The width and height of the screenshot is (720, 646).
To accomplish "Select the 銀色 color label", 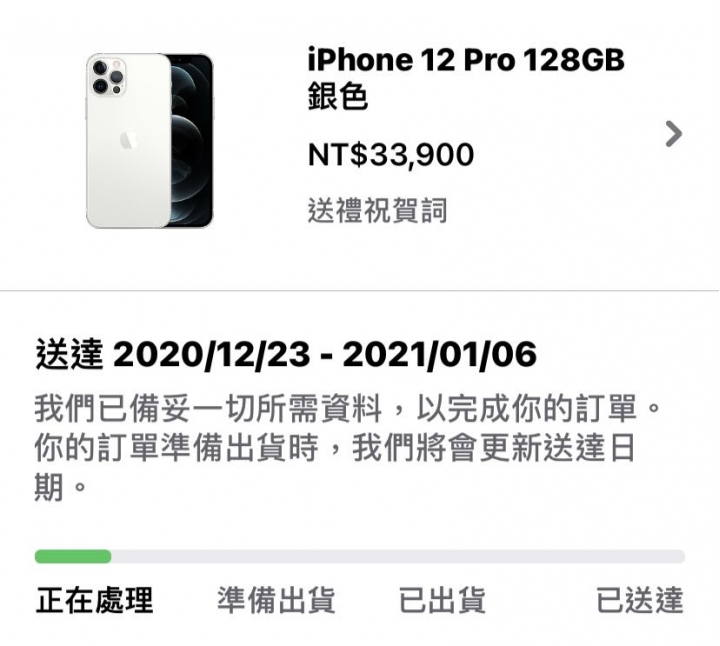I will 338,96.
